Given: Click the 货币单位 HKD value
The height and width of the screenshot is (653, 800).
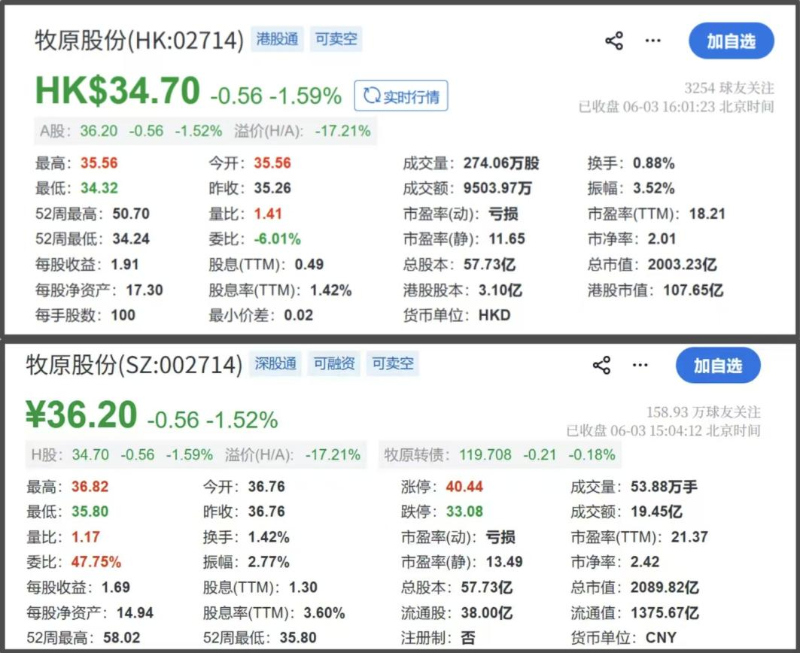Looking at the screenshot, I should pyautogui.click(x=494, y=315).
